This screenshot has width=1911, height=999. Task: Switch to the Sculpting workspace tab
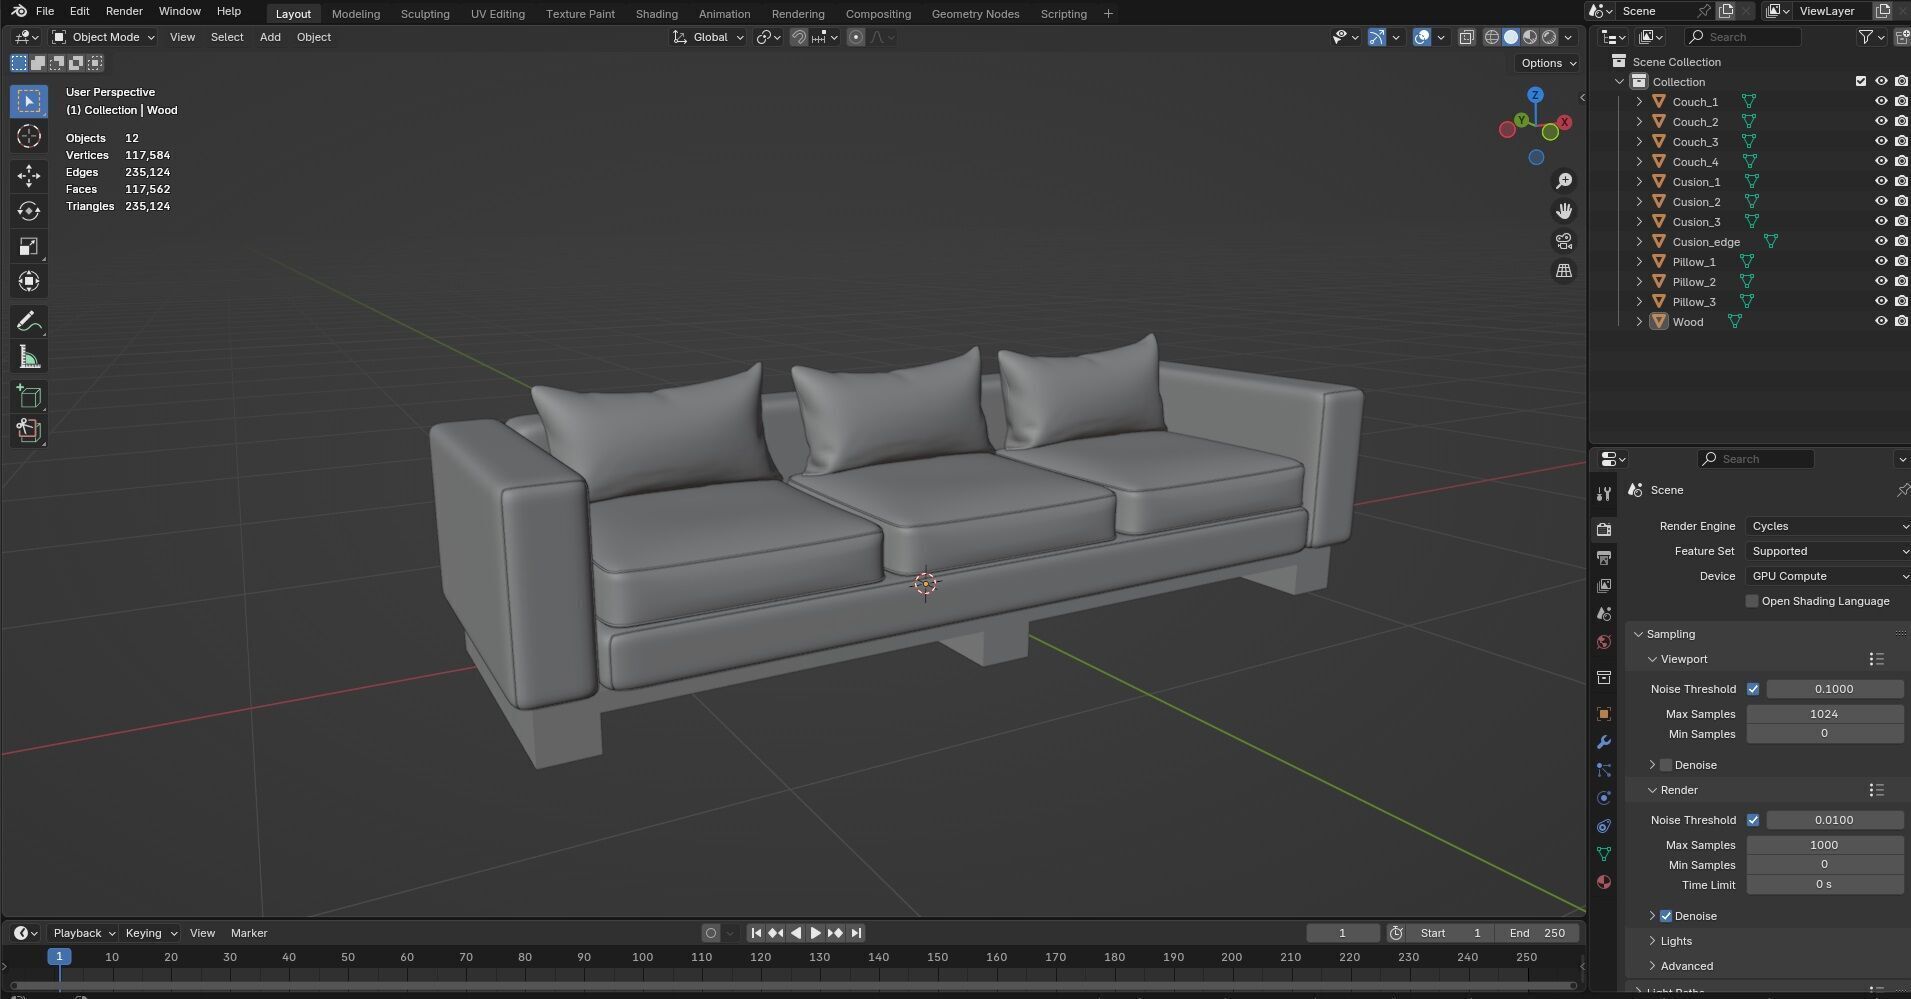tap(425, 14)
